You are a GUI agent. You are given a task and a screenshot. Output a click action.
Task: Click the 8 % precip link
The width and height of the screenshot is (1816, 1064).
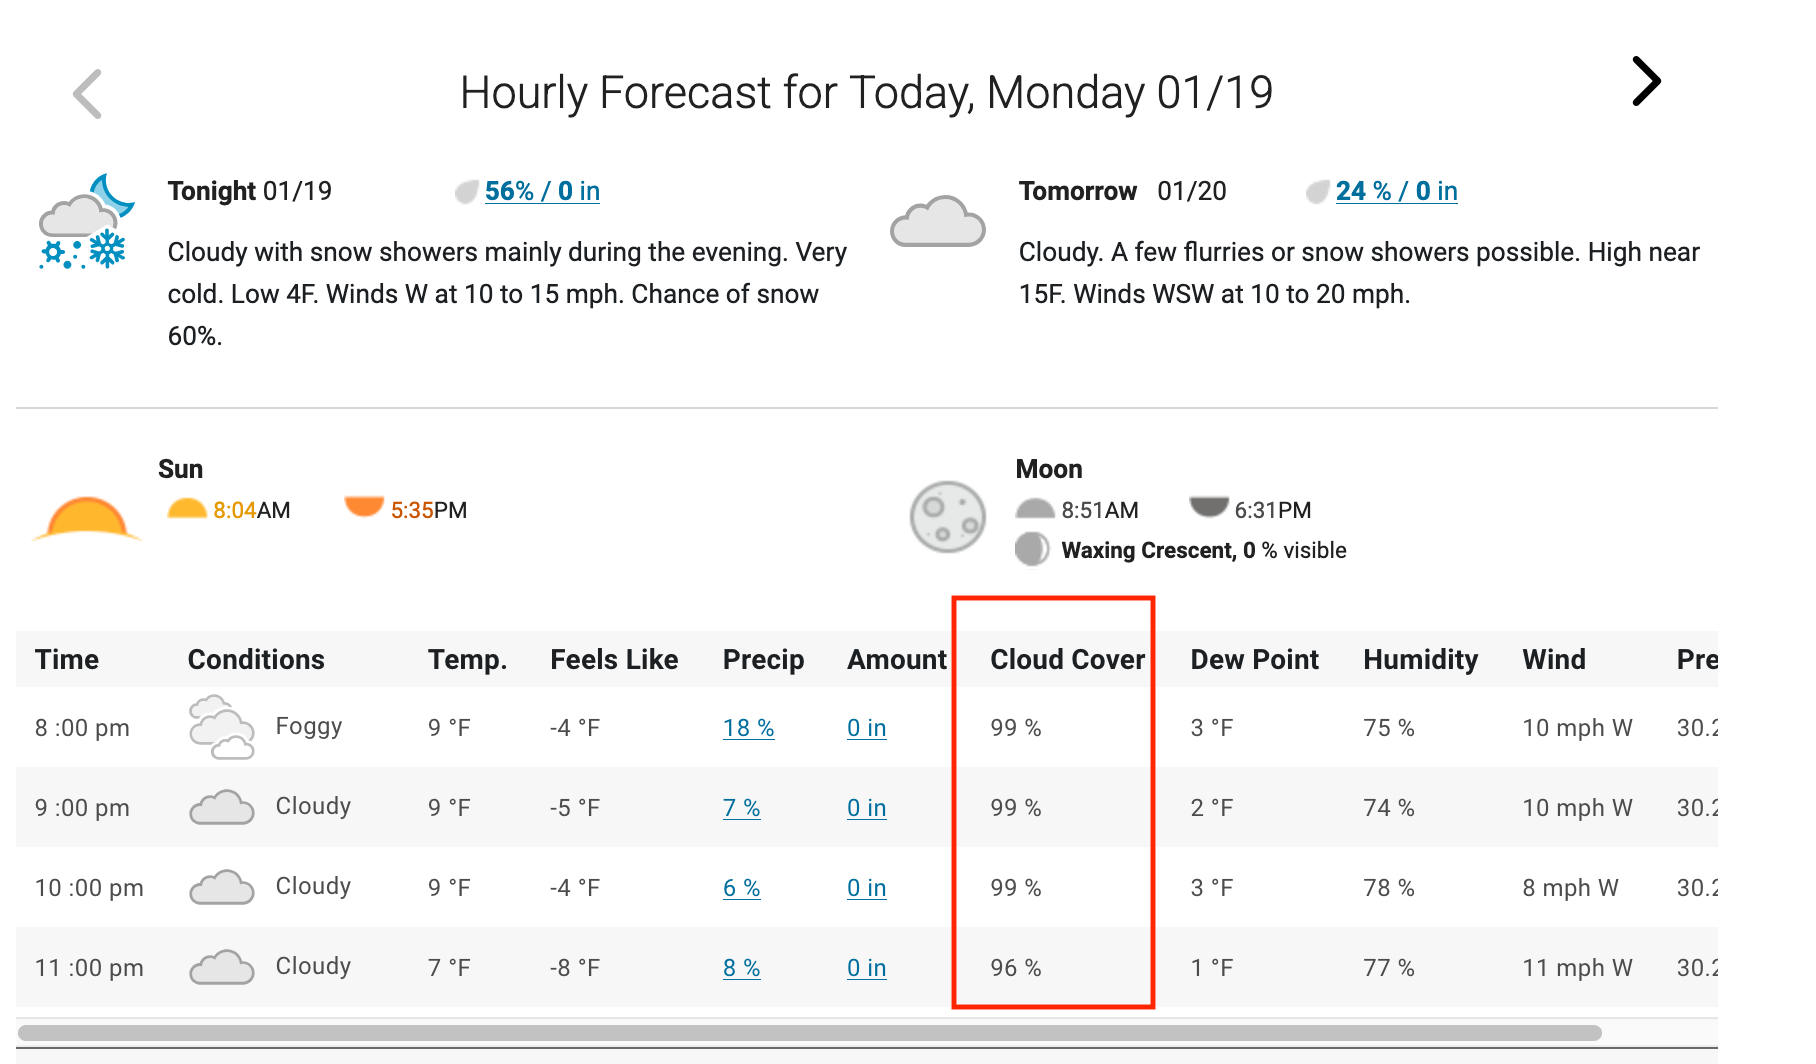point(741,968)
